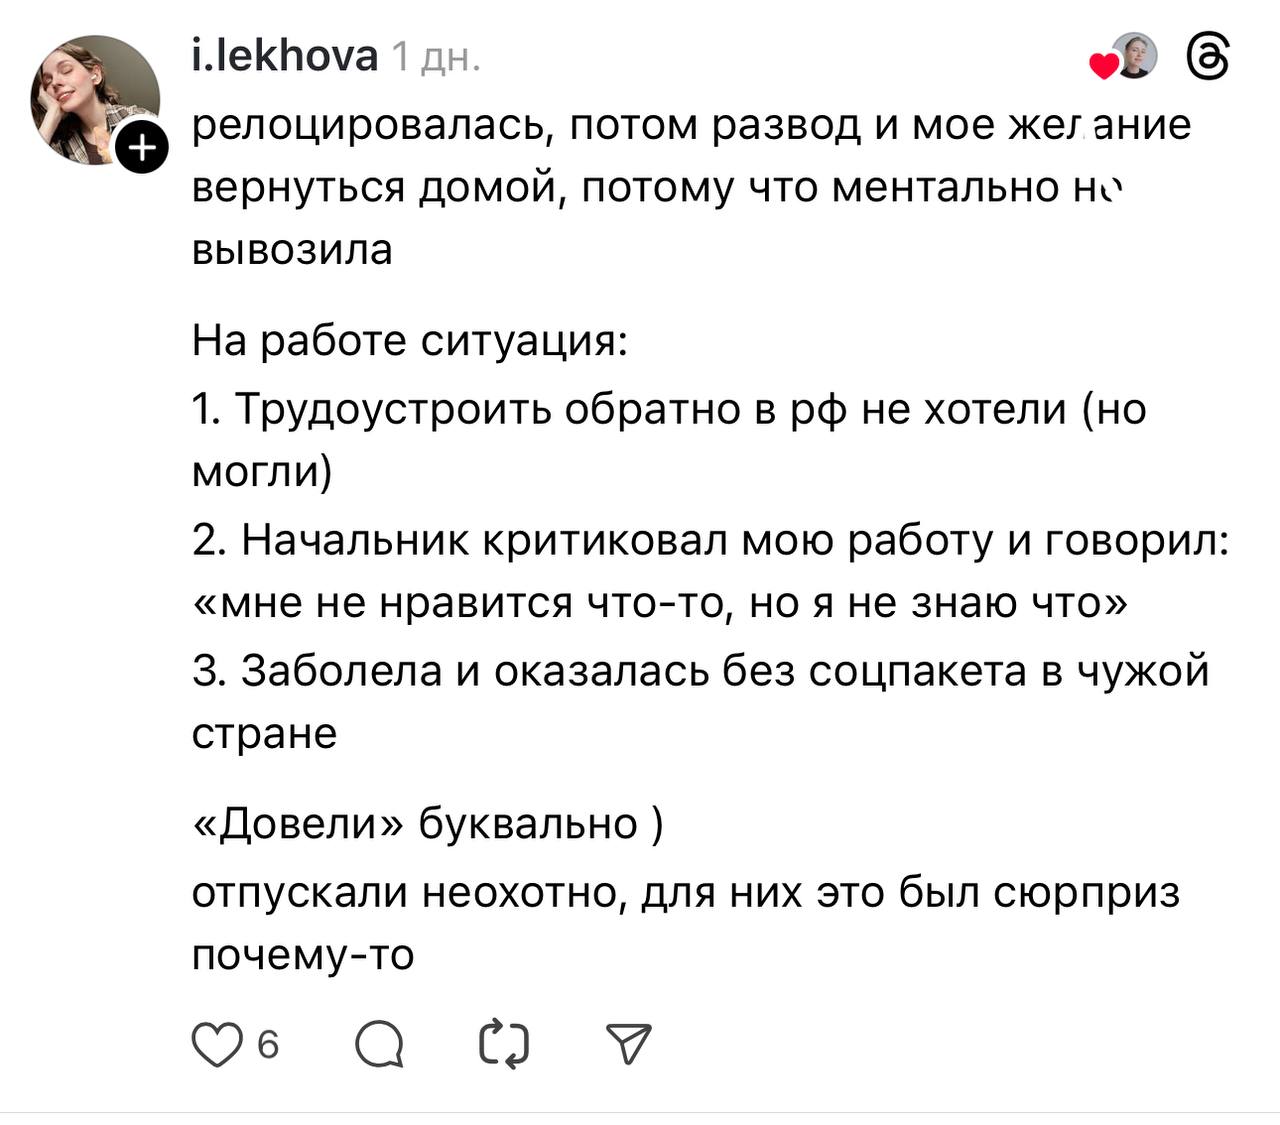
Task: Click the "«Довели» буквально )" line
Action: coord(427,823)
